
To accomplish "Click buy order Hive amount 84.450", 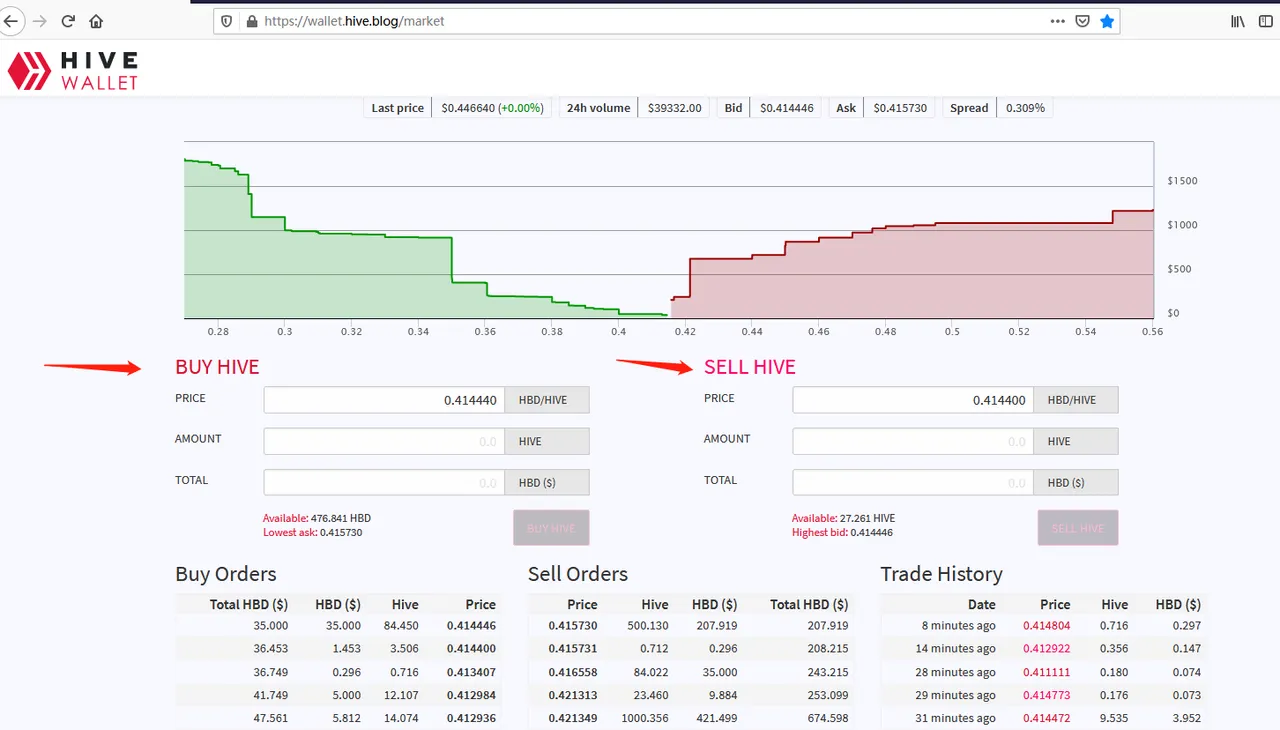I will click(x=401, y=626).
